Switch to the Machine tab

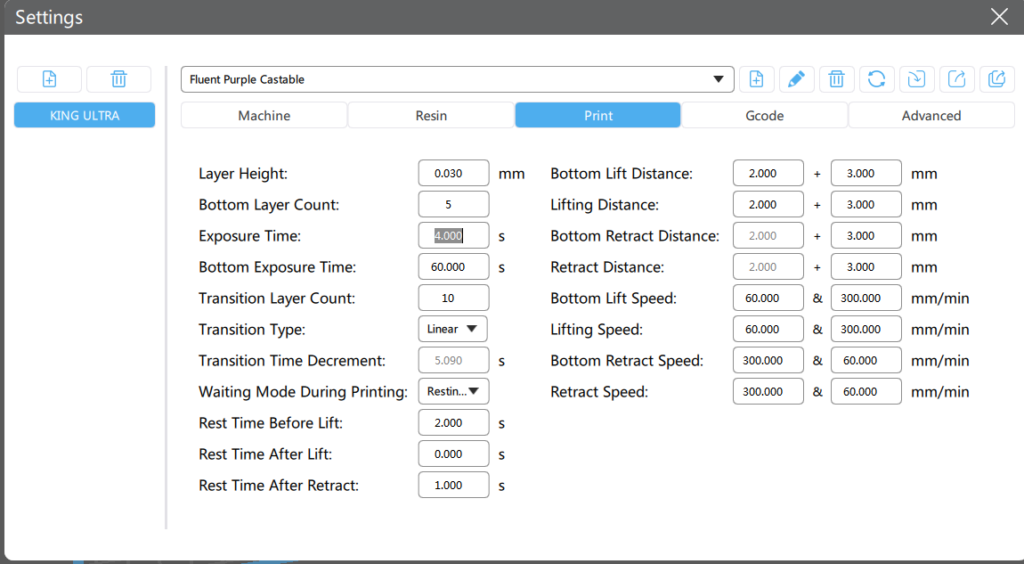coord(264,116)
